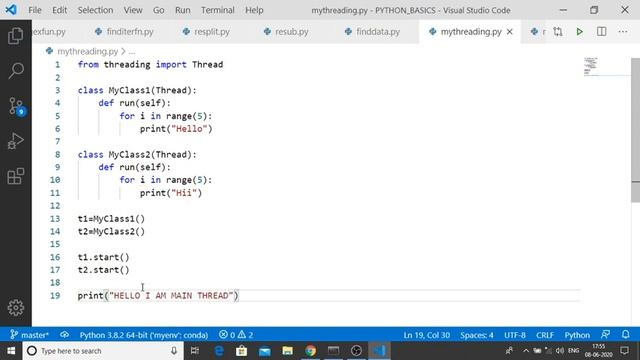Switch to resub.py tab
Image resolution: width=640 pixels, height=360 pixels.
[286, 31]
